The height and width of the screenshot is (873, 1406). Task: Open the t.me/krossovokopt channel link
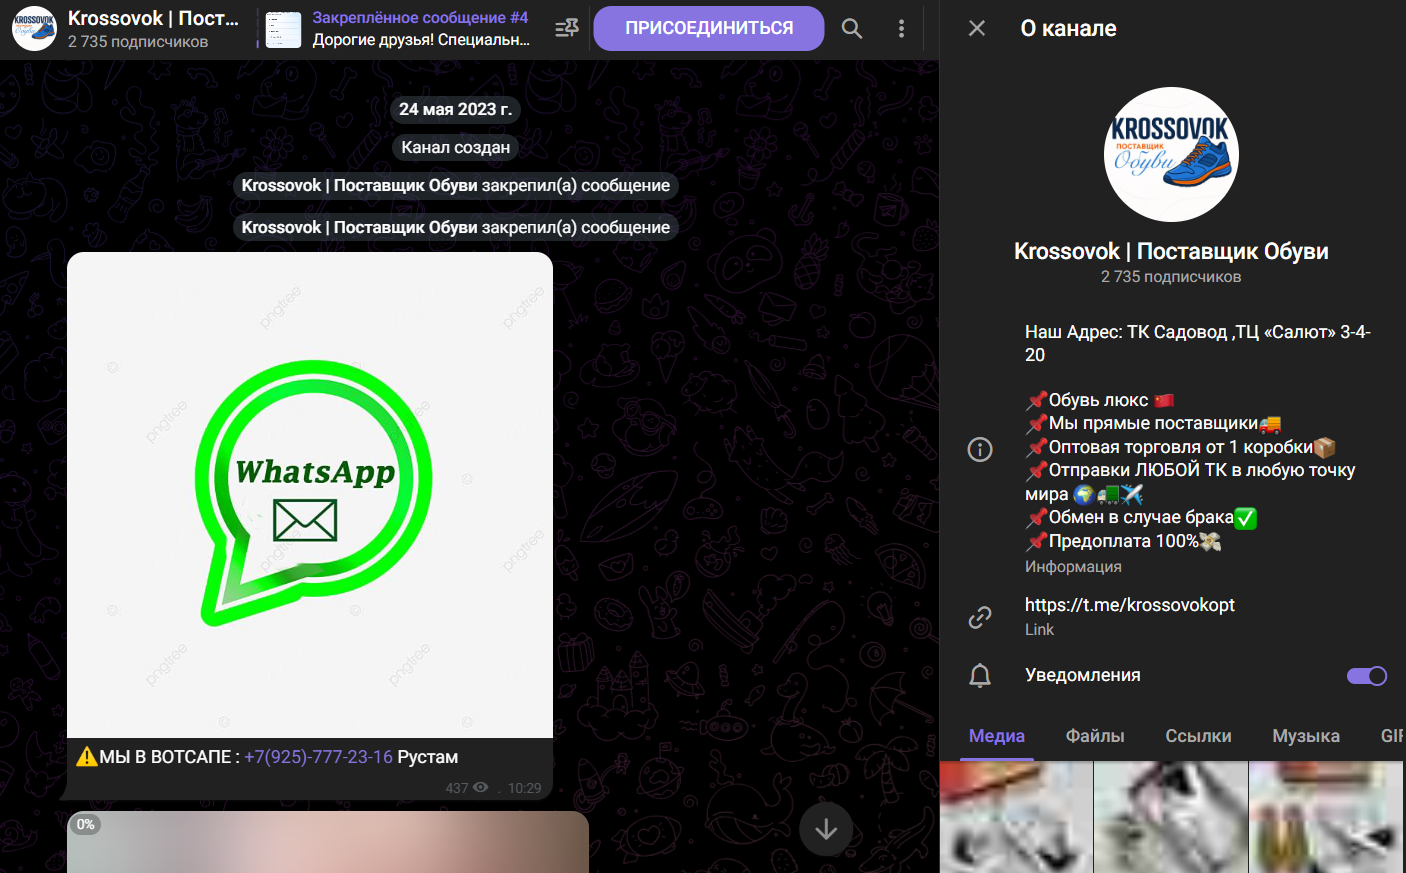click(x=1129, y=605)
